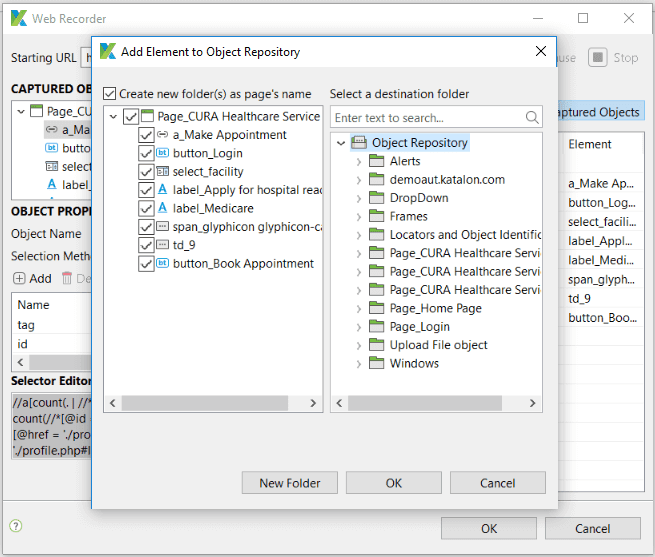Expand the Locators and Object Identification folder

pos(358,235)
